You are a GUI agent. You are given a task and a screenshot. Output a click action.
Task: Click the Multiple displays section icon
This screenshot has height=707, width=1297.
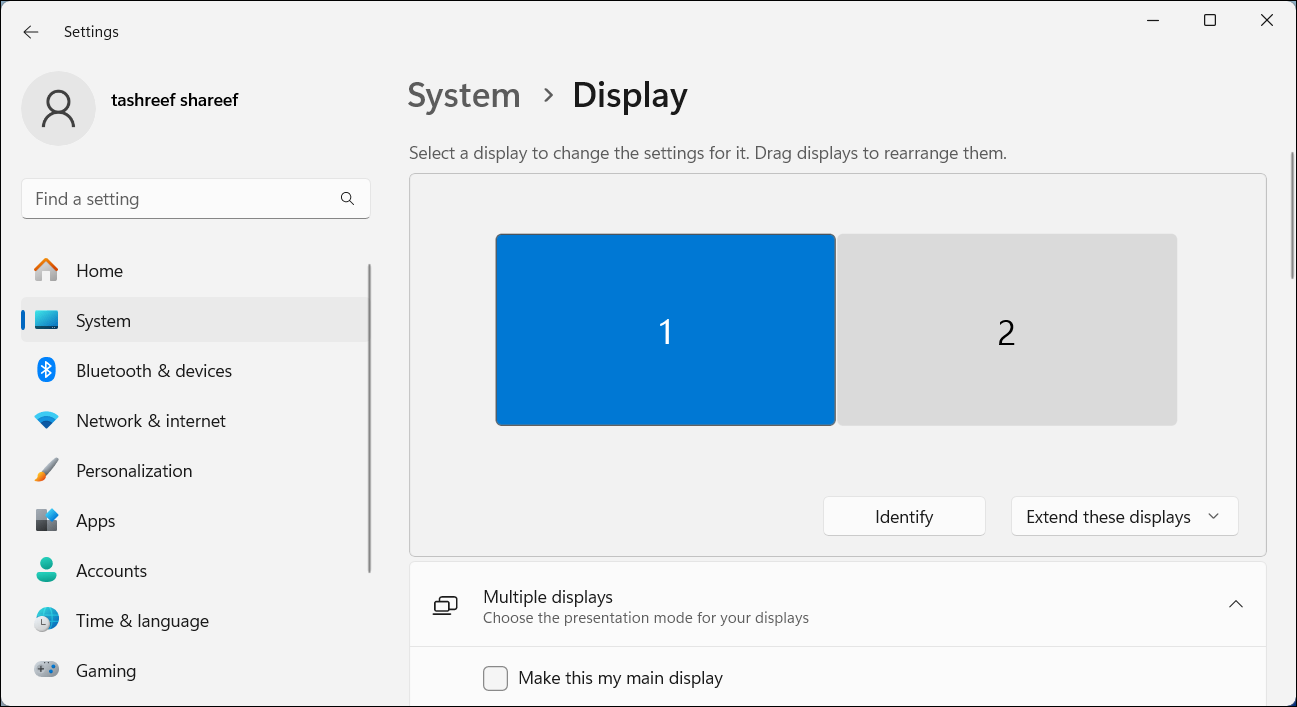(x=444, y=604)
